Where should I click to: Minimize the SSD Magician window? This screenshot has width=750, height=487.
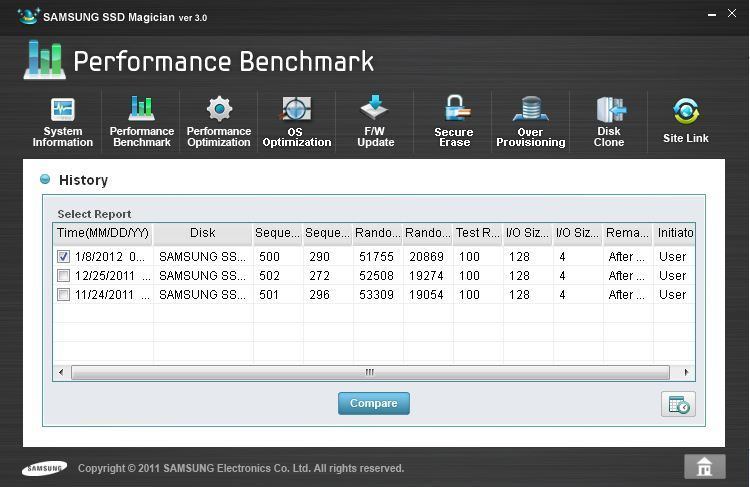712,15
